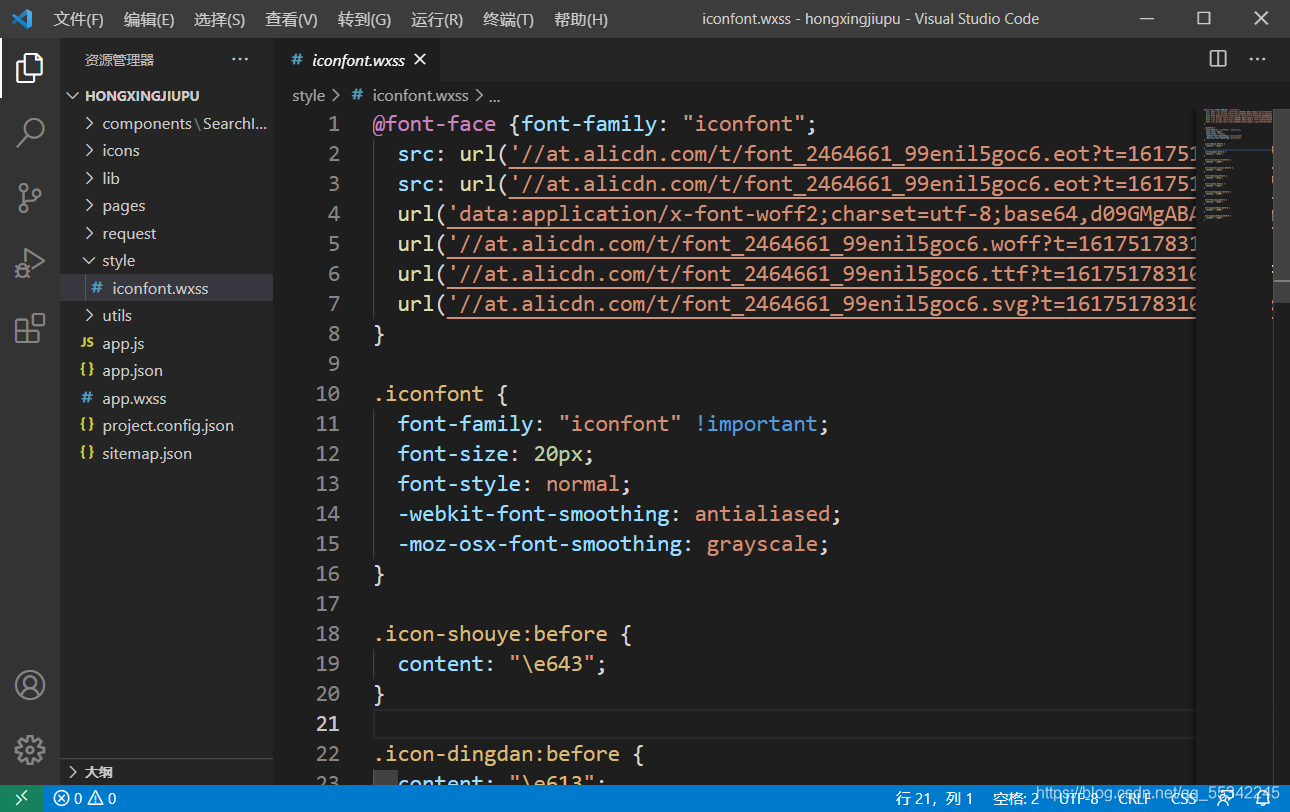Image resolution: width=1290 pixels, height=812 pixels.
Task: Expand the lib folder
Action: coord(166,179)
